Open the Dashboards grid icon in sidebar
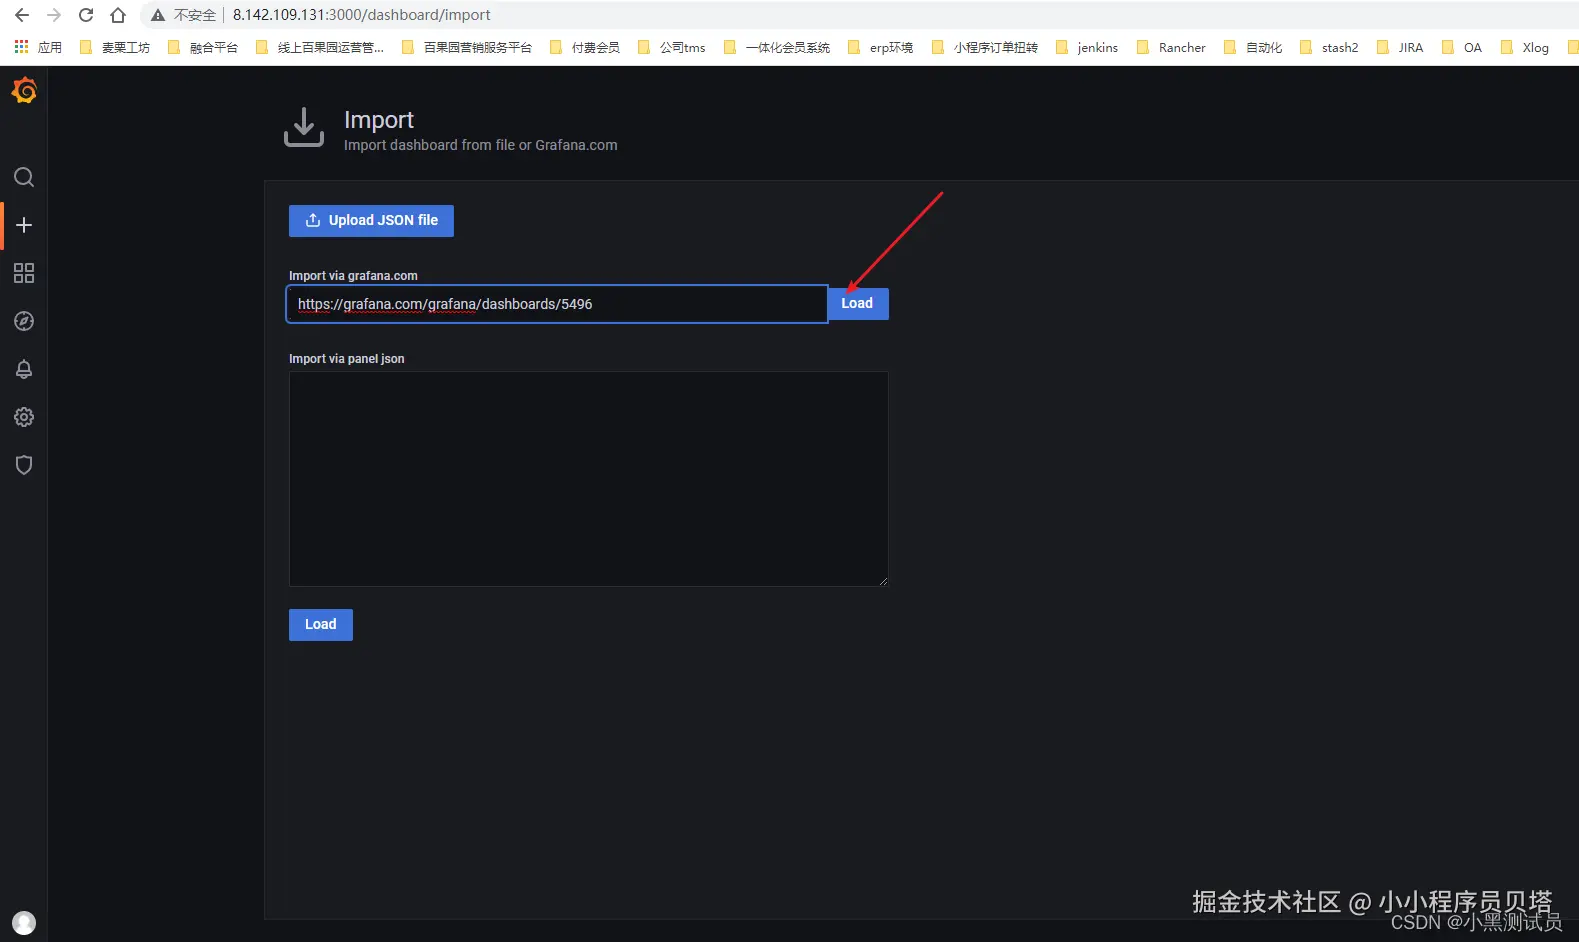This screenshot has width=1579, height=942. coord(24,273)
